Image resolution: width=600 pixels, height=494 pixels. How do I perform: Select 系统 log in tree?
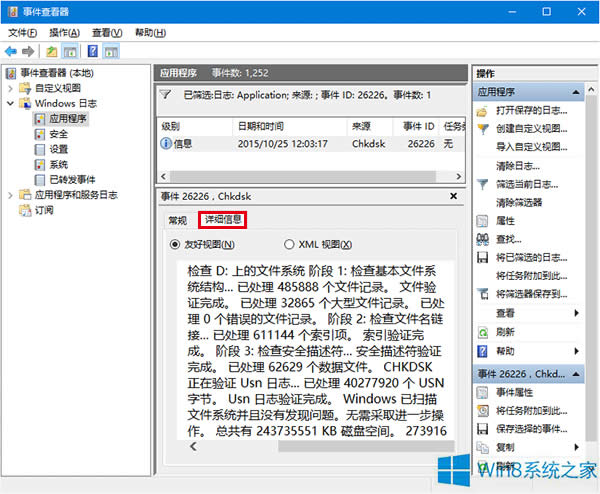pyautogui.click(x=58, y=165)
